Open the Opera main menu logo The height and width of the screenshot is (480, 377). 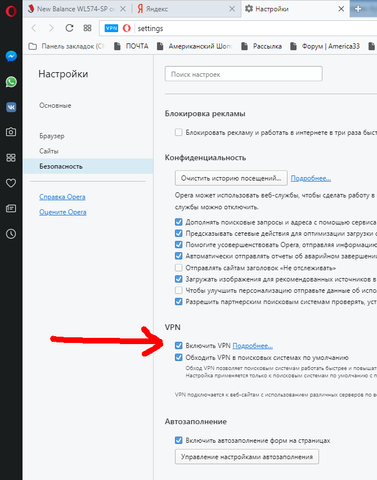11,11
